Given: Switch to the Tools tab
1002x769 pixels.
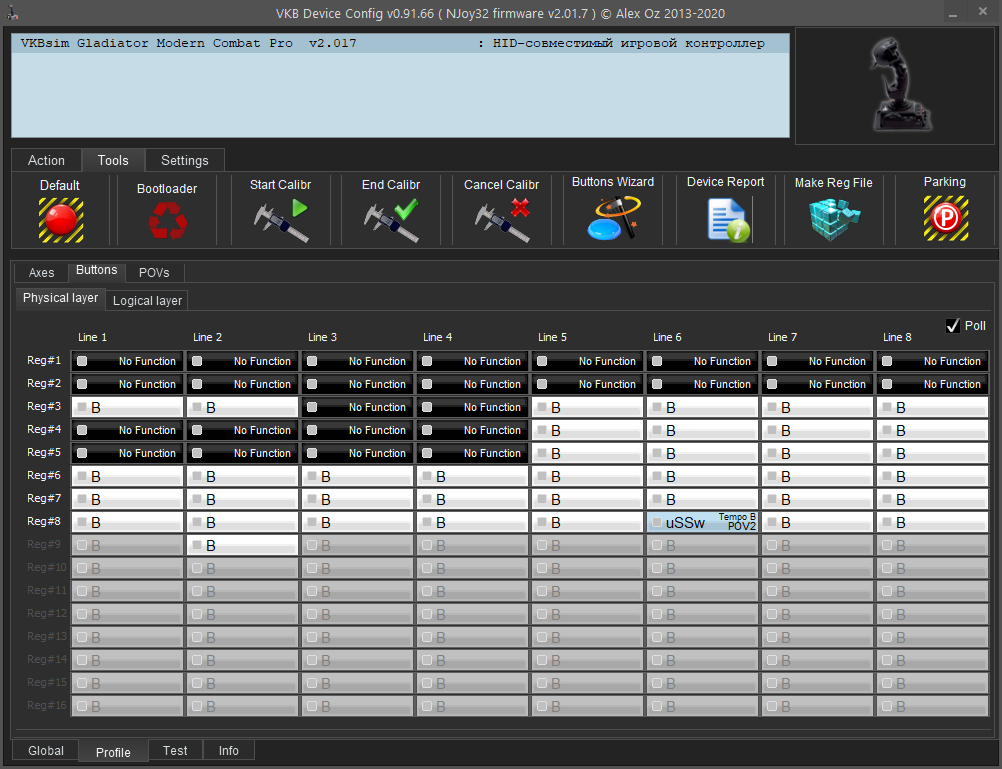Looking at the screenshot, I should [113, 160].
